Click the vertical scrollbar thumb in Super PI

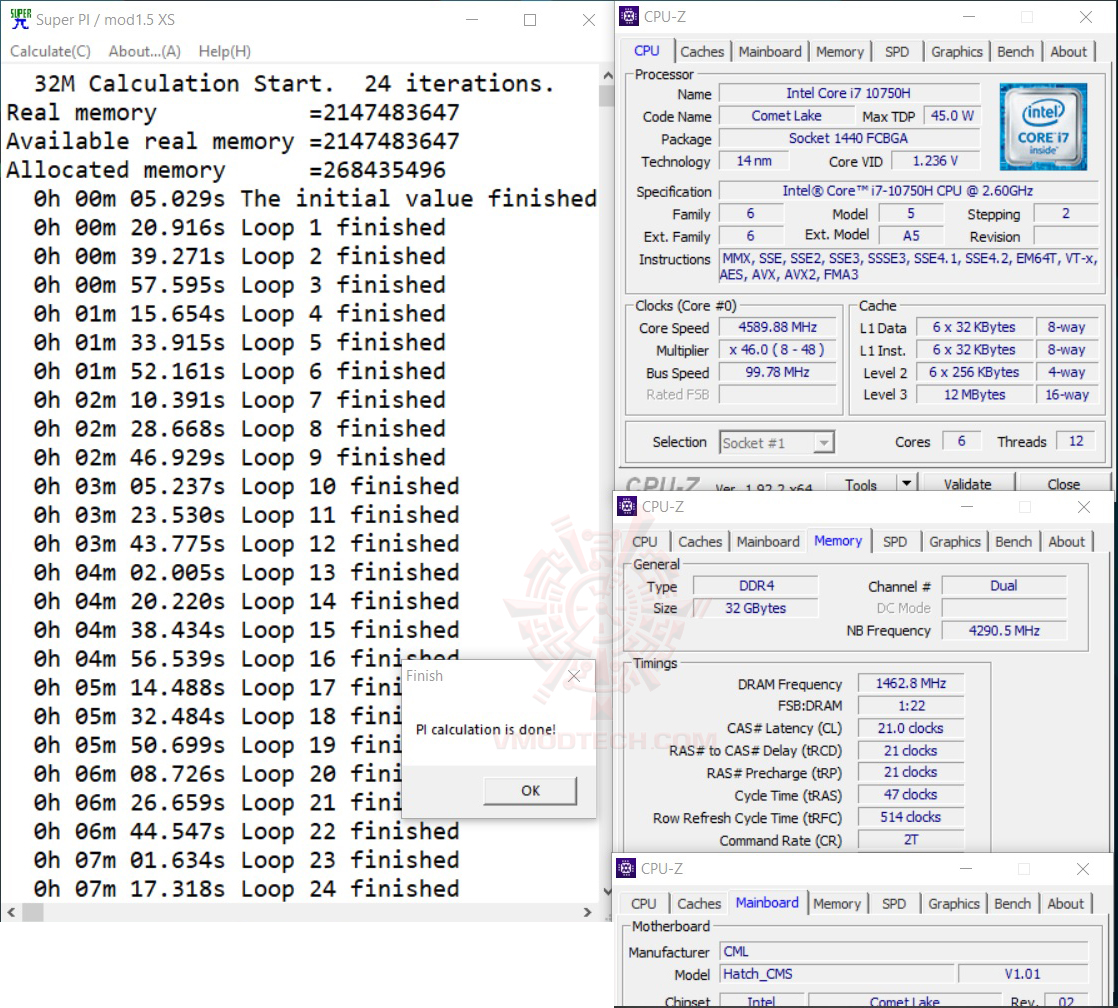(607, 95)
